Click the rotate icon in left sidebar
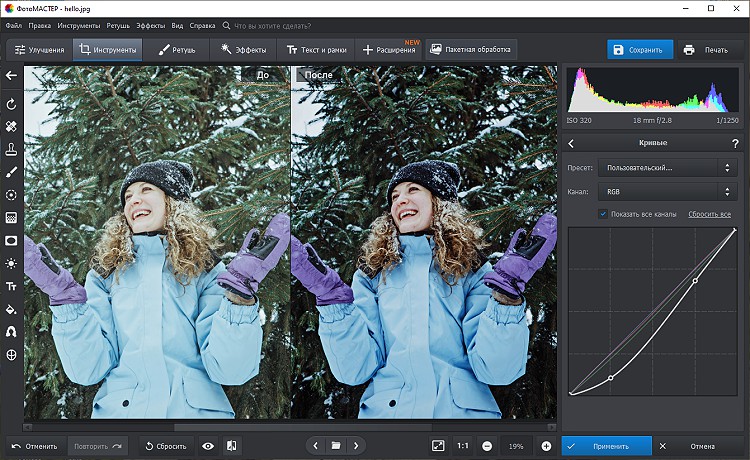The height and width of the screenshot is (460, 750). point(11,104)
